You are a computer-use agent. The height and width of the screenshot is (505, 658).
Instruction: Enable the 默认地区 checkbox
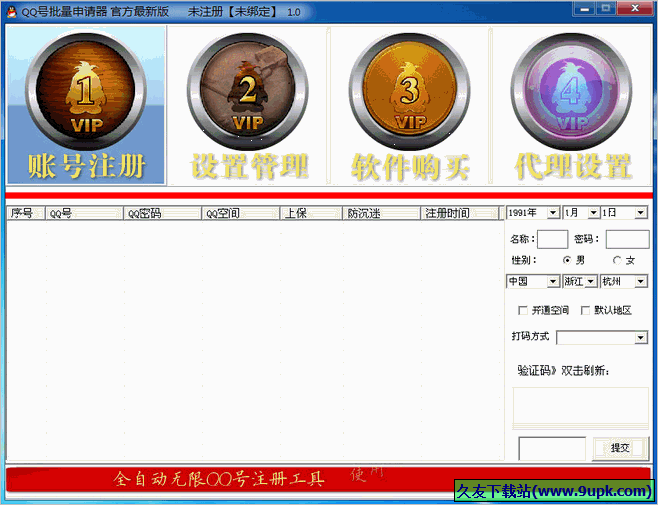coord(585,310)
